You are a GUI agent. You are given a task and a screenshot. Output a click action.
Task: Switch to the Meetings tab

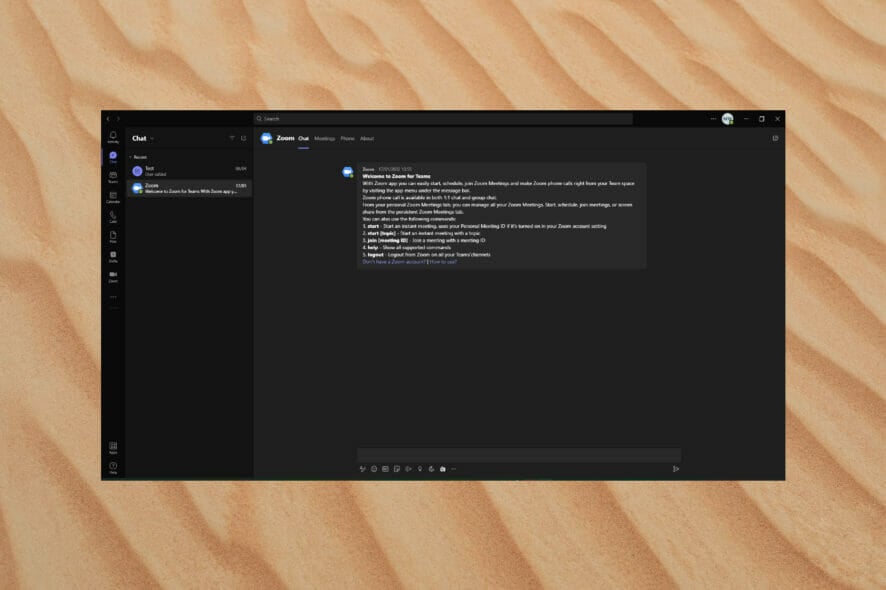click(324, 138)
